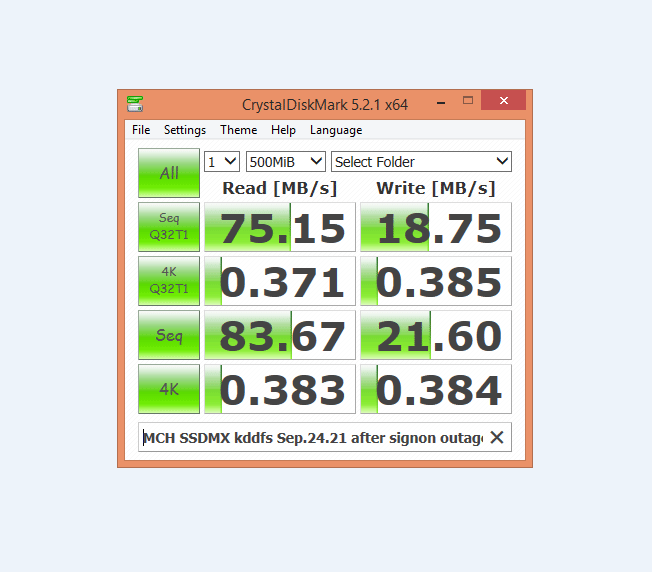Open the Theme menu
652x572 pixels.
[238, 130]
